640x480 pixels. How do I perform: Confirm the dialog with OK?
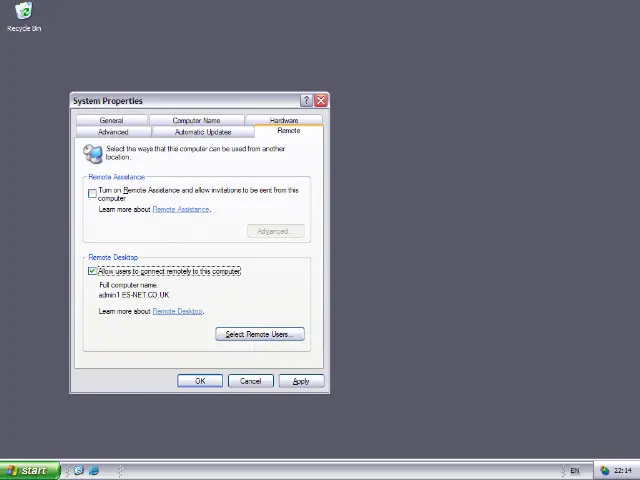point(200,381)
